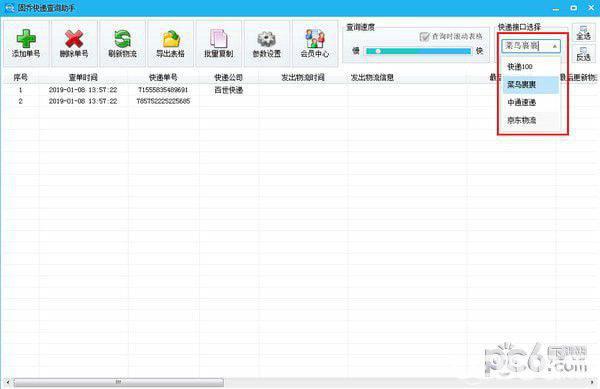Choose 京东物流 from the dropdown list

tap(531, 120)
